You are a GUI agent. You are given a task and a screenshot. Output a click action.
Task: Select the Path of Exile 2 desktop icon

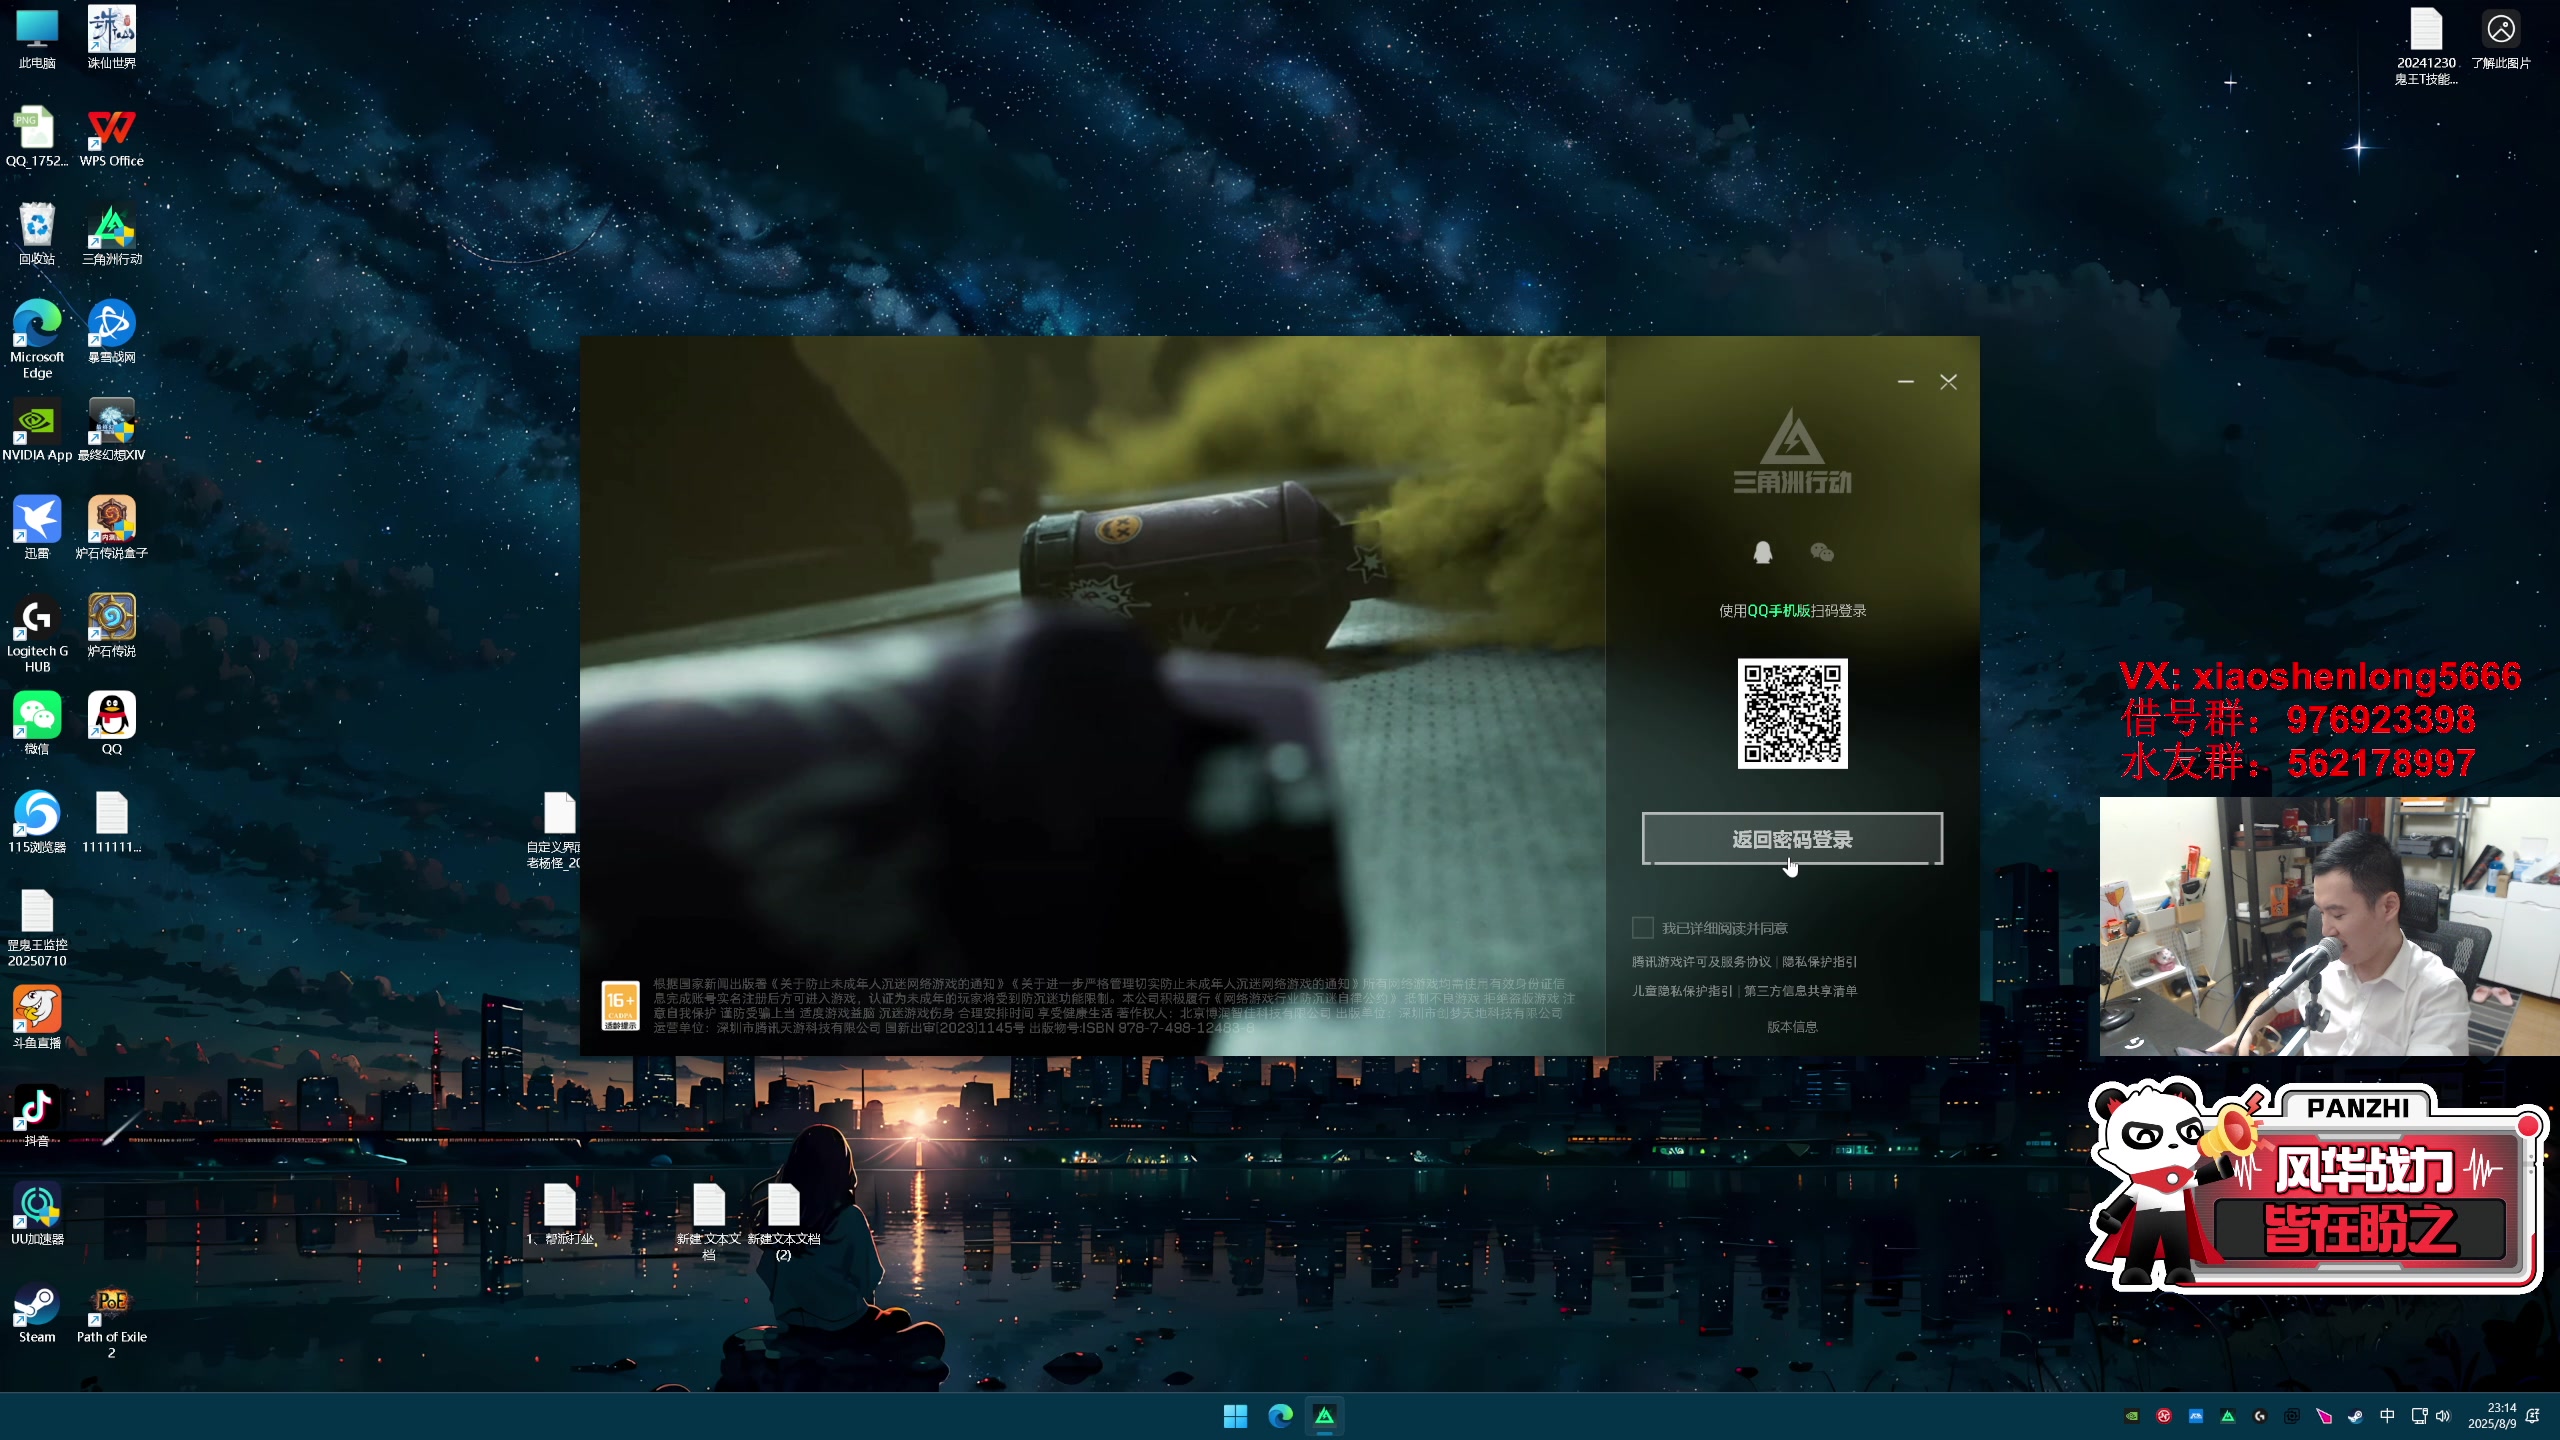click(x=111, y=1320)
